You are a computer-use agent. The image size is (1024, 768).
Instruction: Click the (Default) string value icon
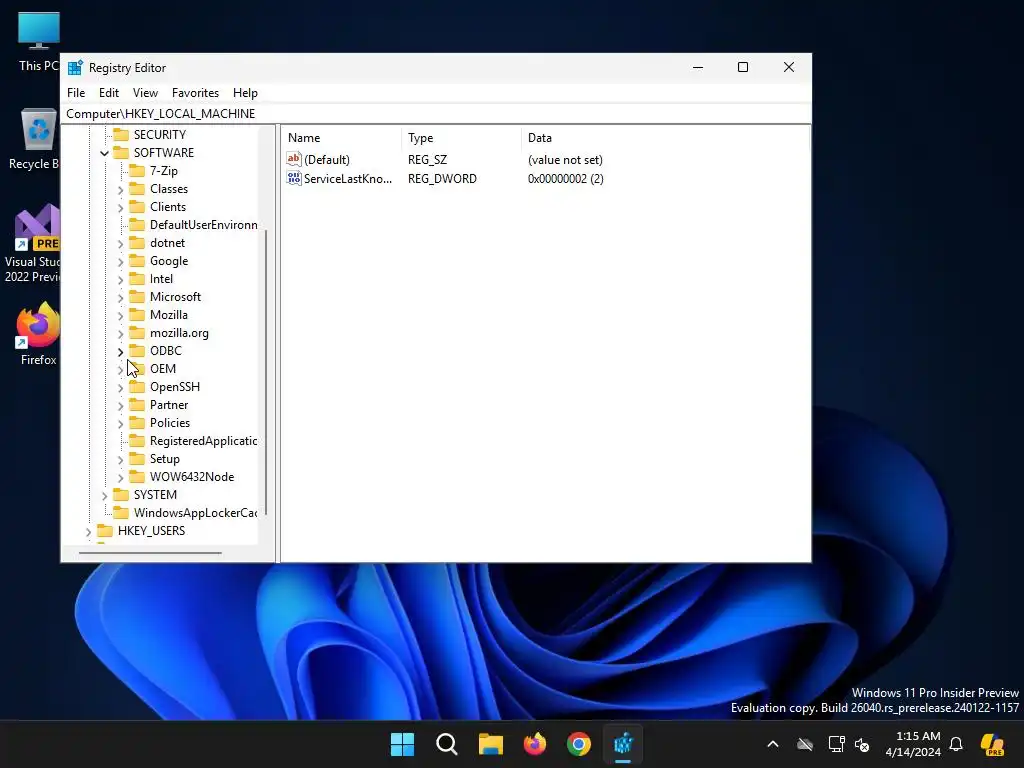tap(294, 159)
